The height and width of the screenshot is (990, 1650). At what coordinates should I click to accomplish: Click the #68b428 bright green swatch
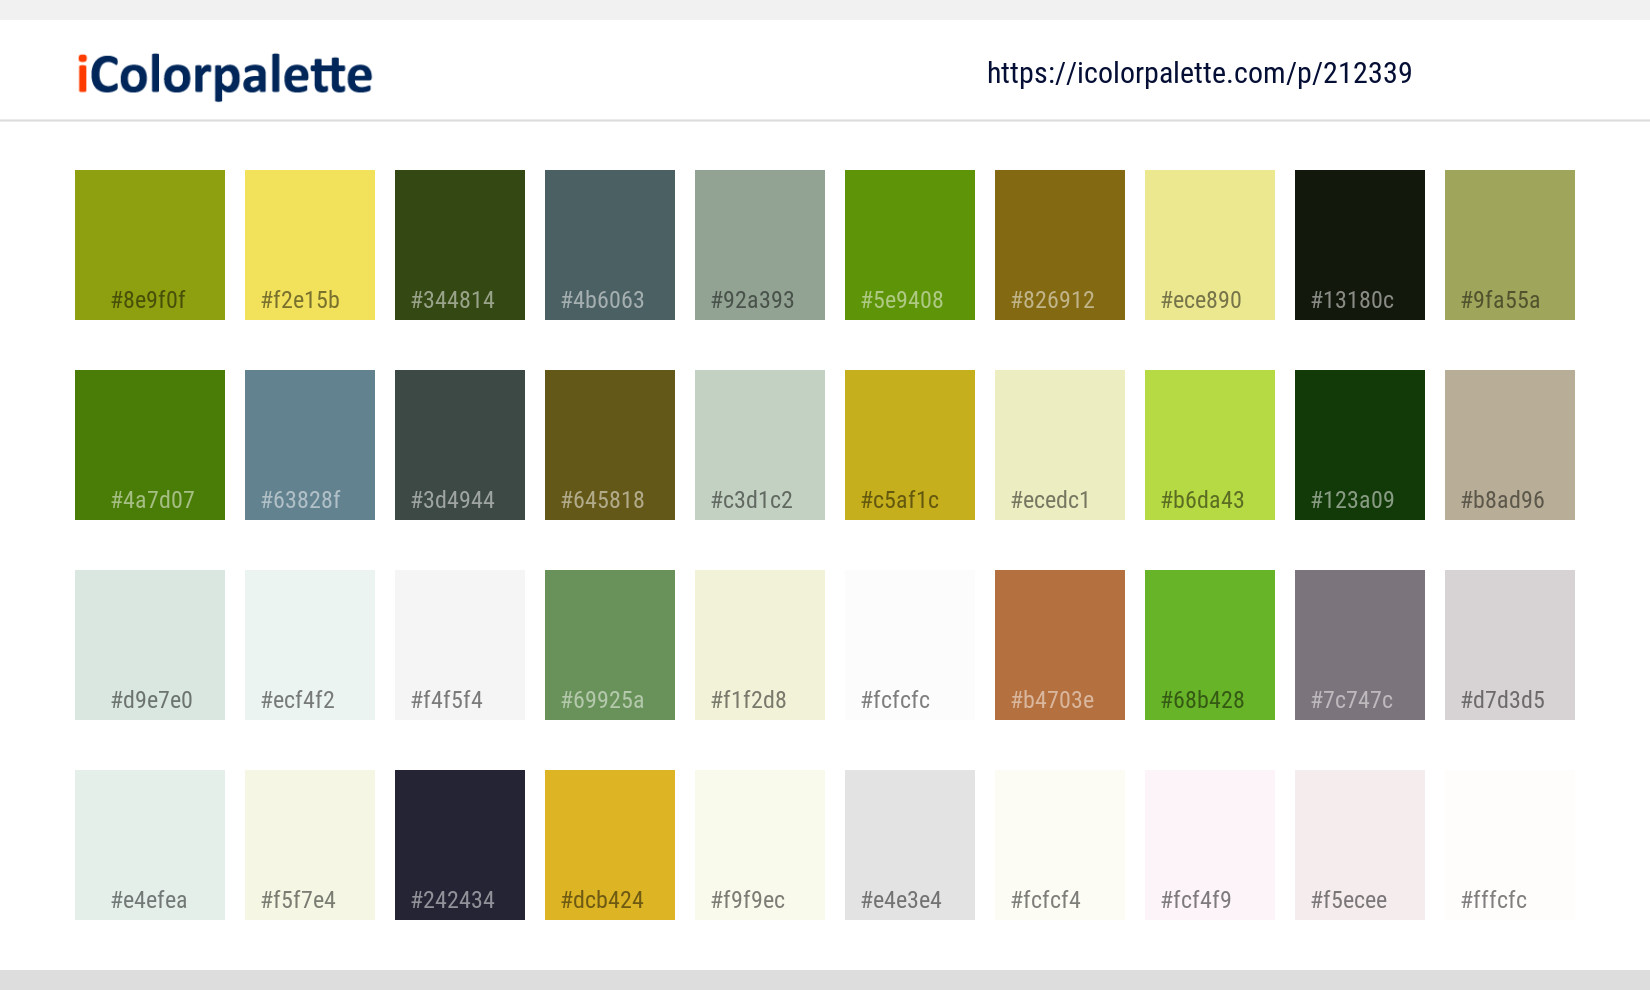pos(1209,644)
